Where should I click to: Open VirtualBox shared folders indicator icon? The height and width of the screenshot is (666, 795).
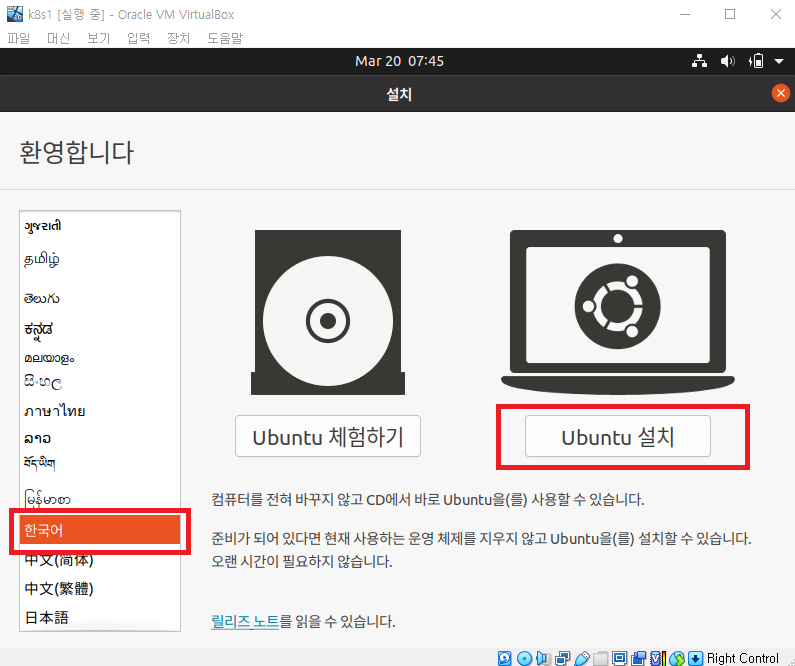600,658
